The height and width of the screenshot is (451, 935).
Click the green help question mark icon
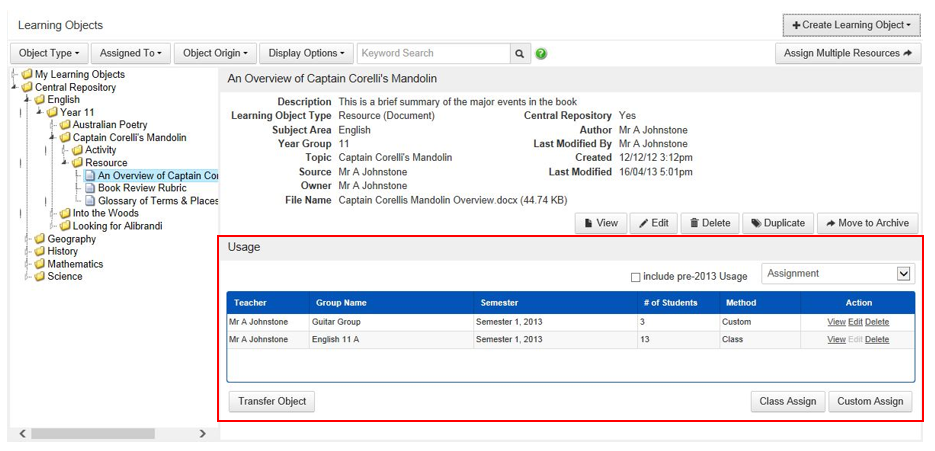[541, 53]
